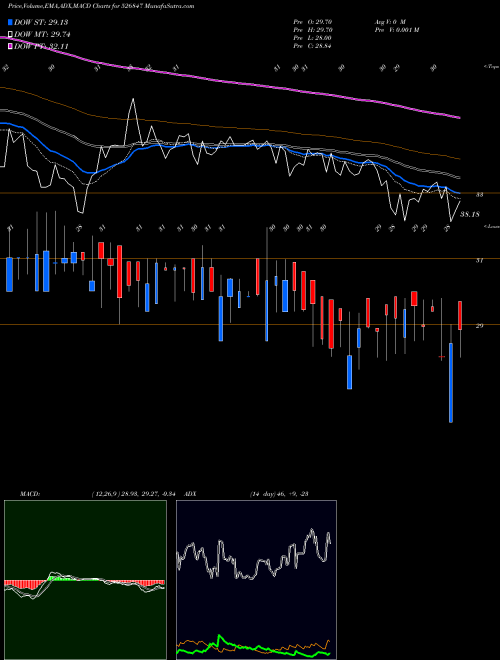Click the 'Pre L: 28.60' low value

[x=313, y=38]
